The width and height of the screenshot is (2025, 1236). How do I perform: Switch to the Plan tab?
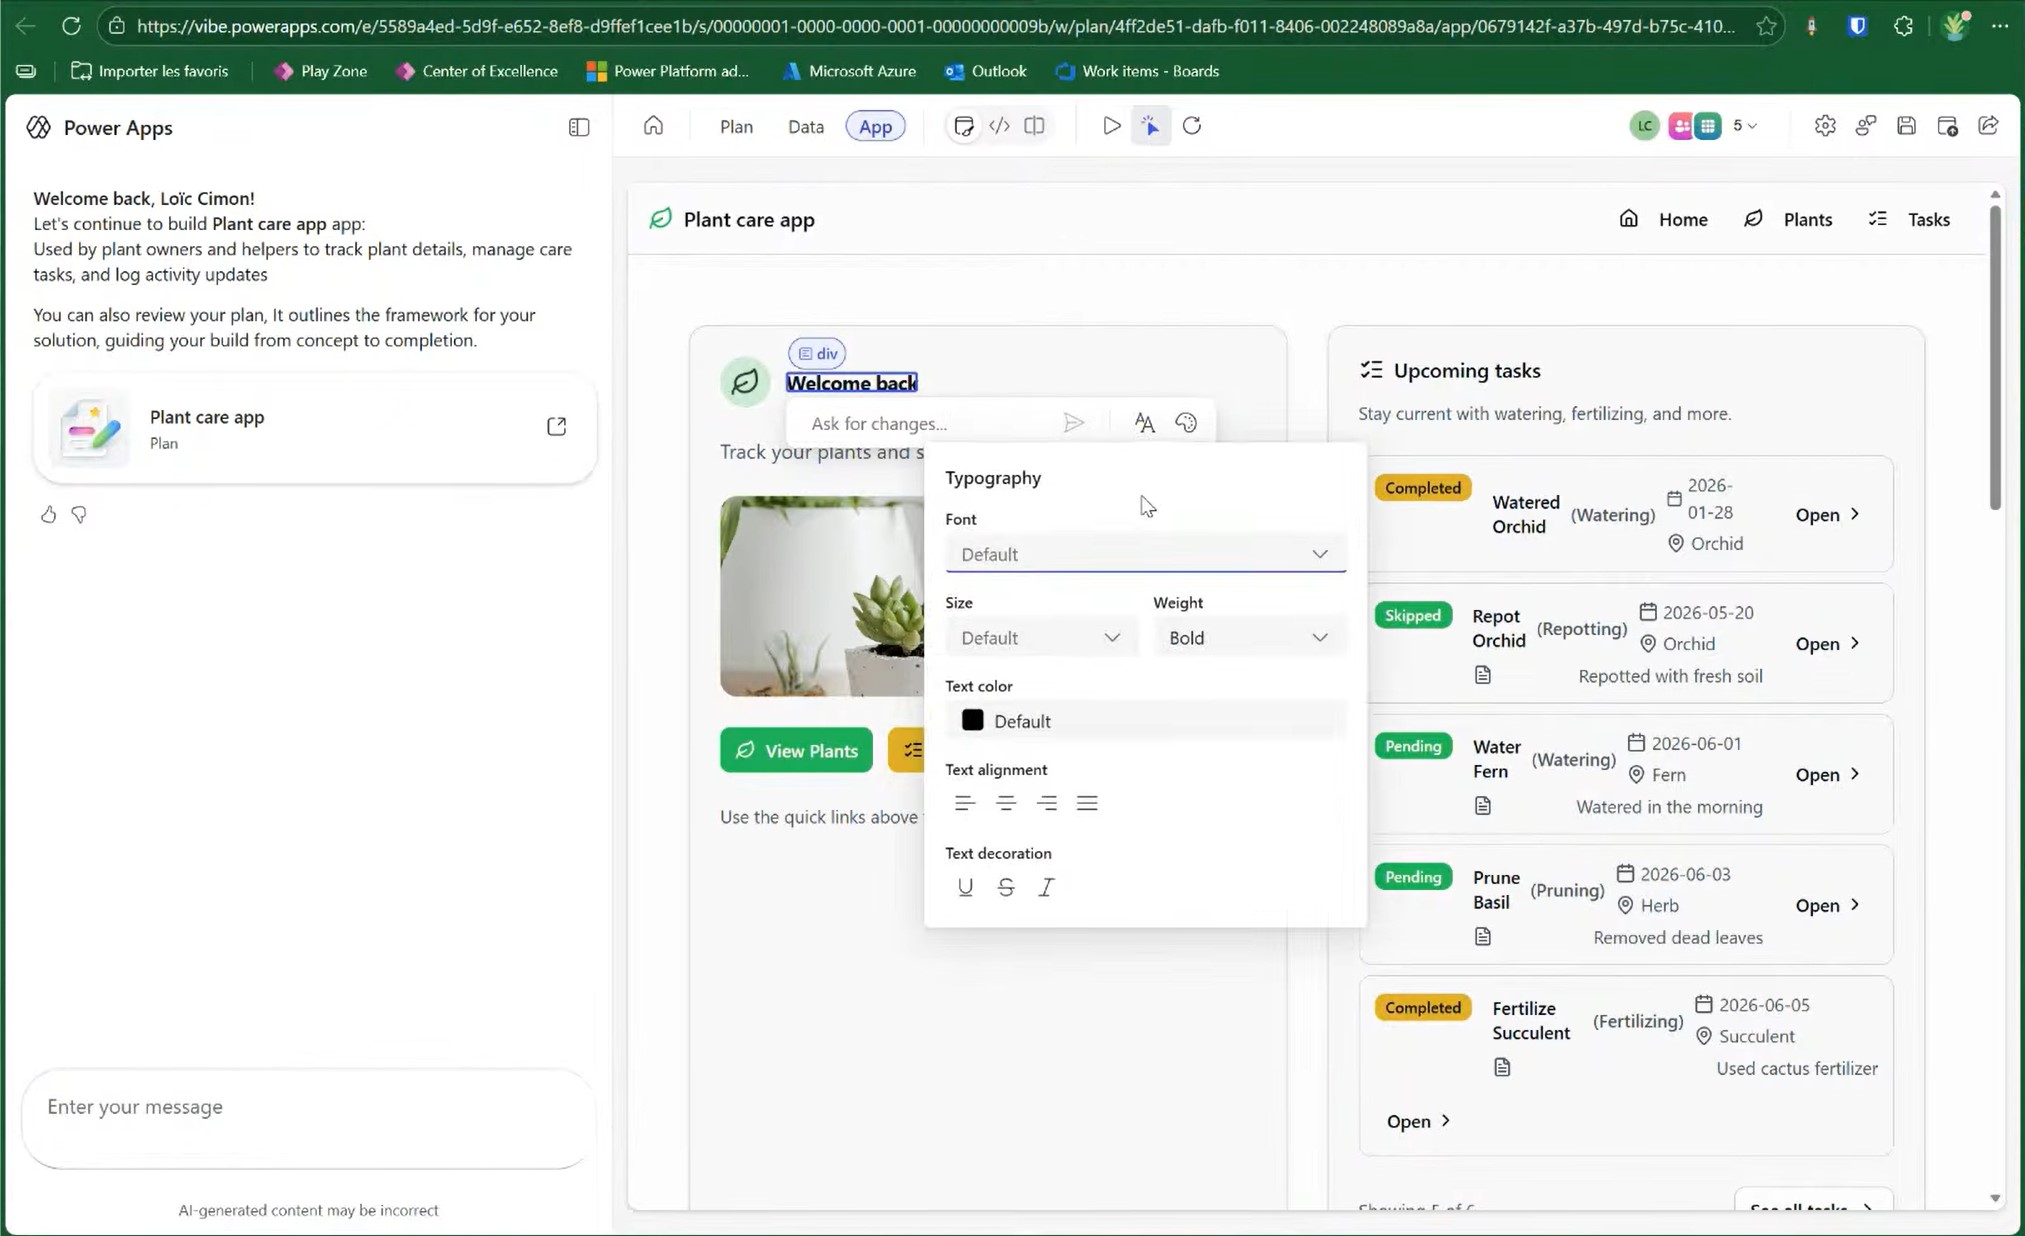[736, 126]
